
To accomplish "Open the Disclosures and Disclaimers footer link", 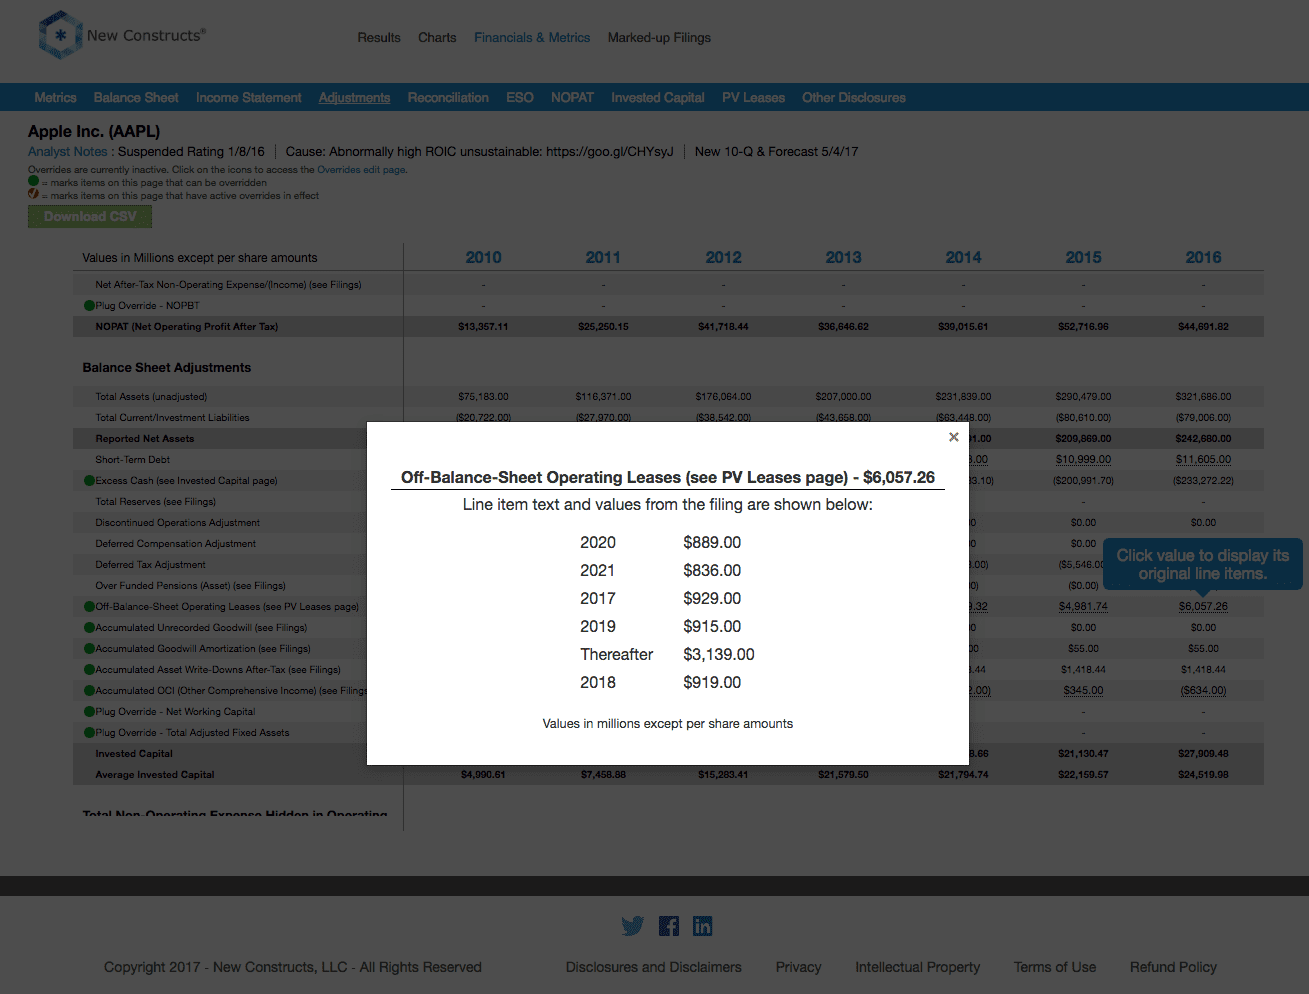I will tap(654, 967).
